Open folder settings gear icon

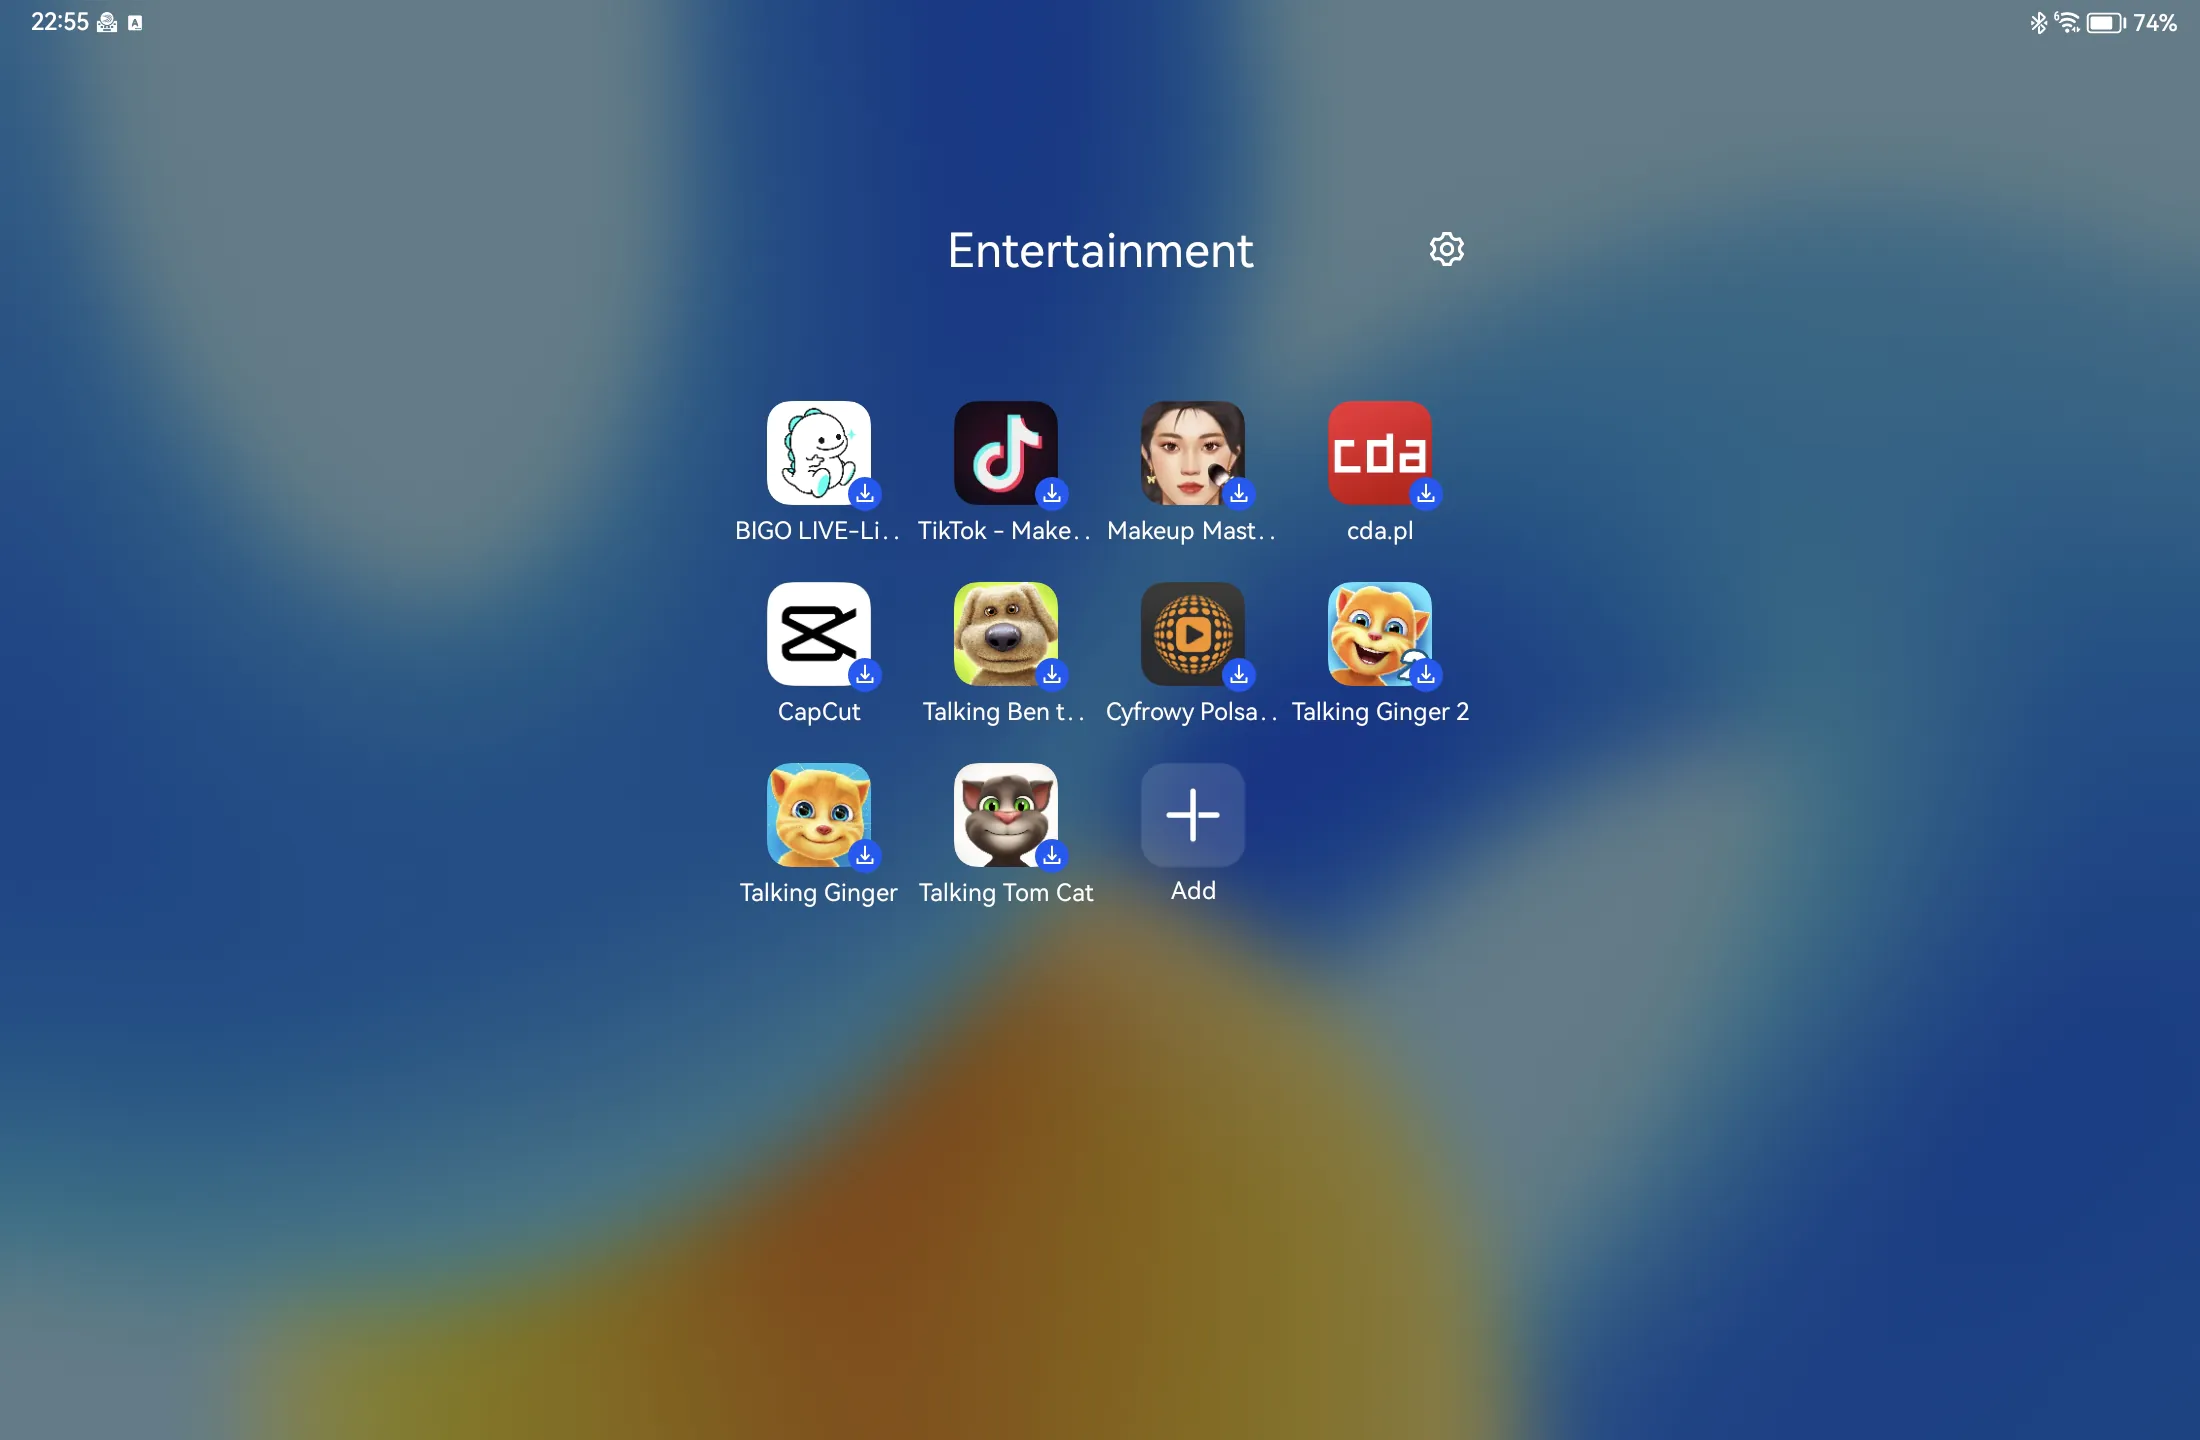click(1446, 249)
